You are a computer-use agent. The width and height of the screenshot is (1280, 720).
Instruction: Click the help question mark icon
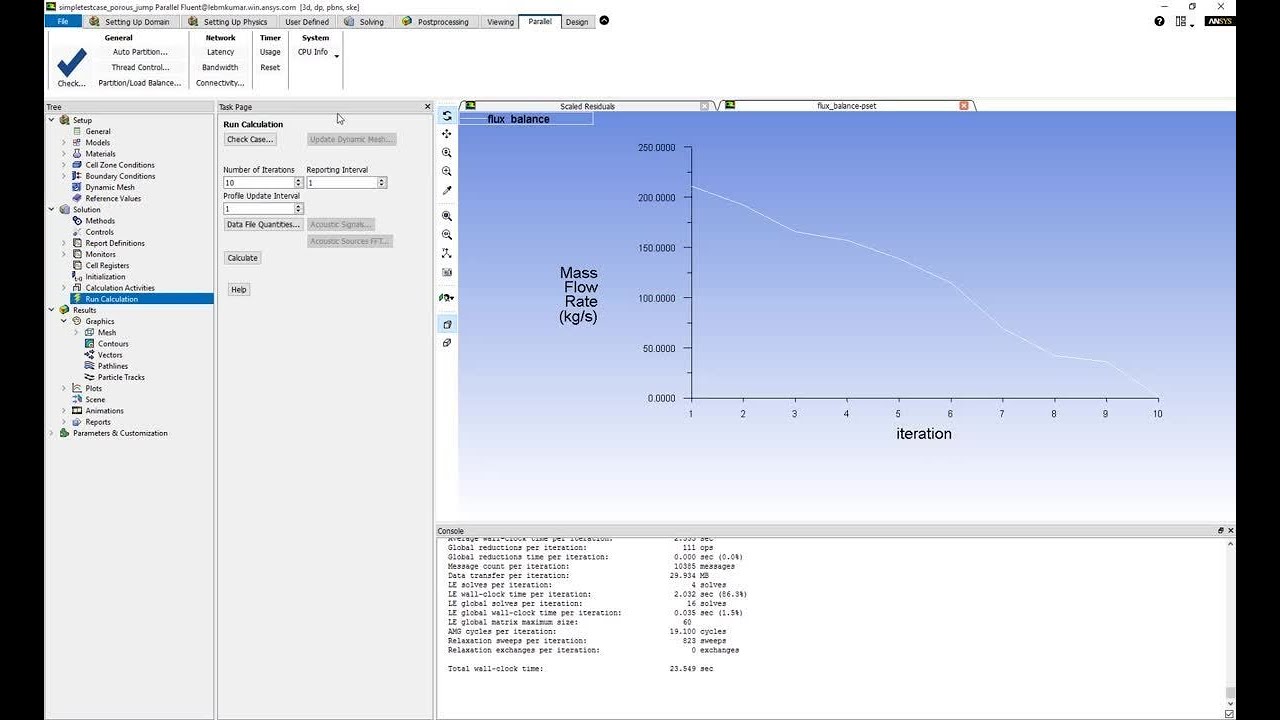pyautogui.click(x=1159, y=21)
